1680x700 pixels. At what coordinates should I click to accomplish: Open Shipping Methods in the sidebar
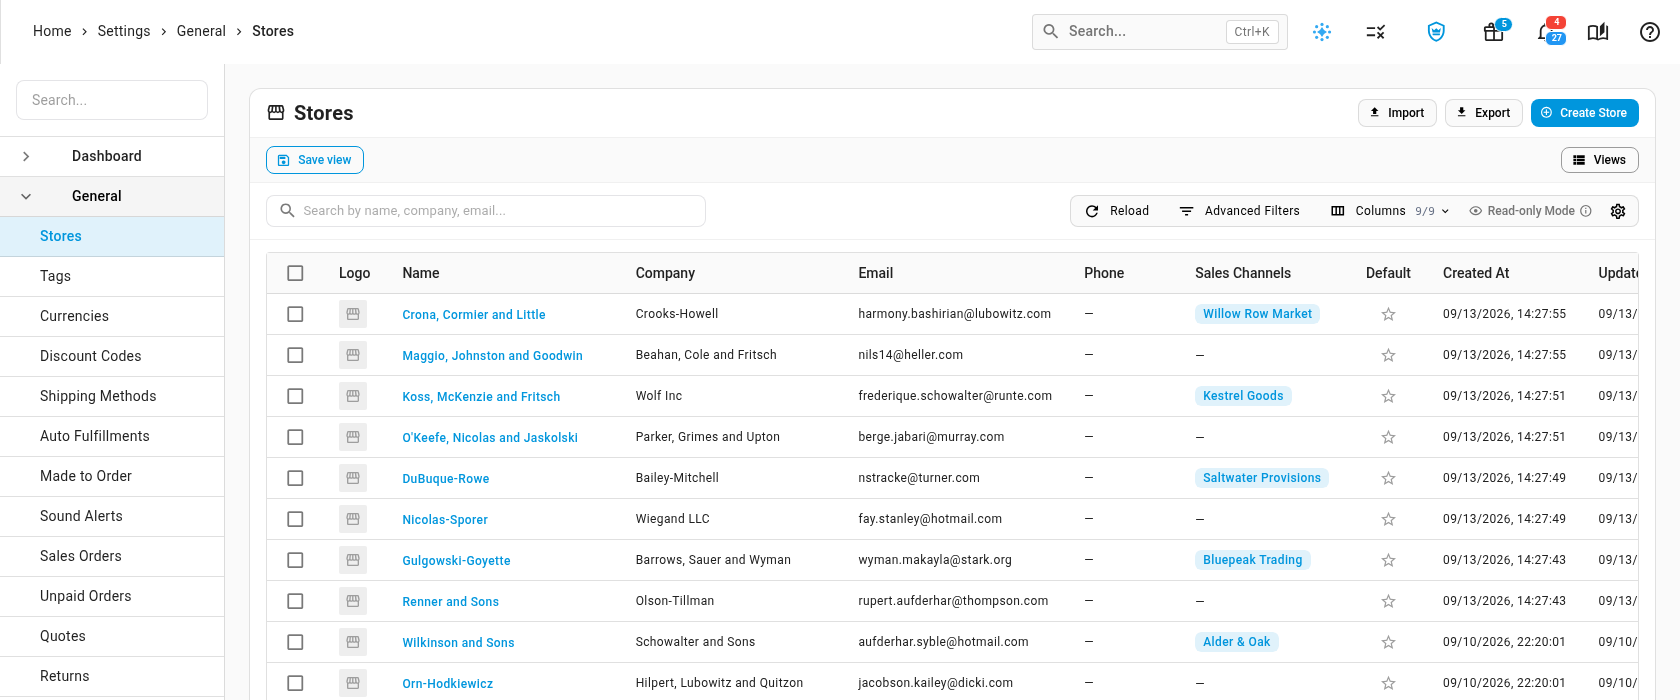pos(112,396)
